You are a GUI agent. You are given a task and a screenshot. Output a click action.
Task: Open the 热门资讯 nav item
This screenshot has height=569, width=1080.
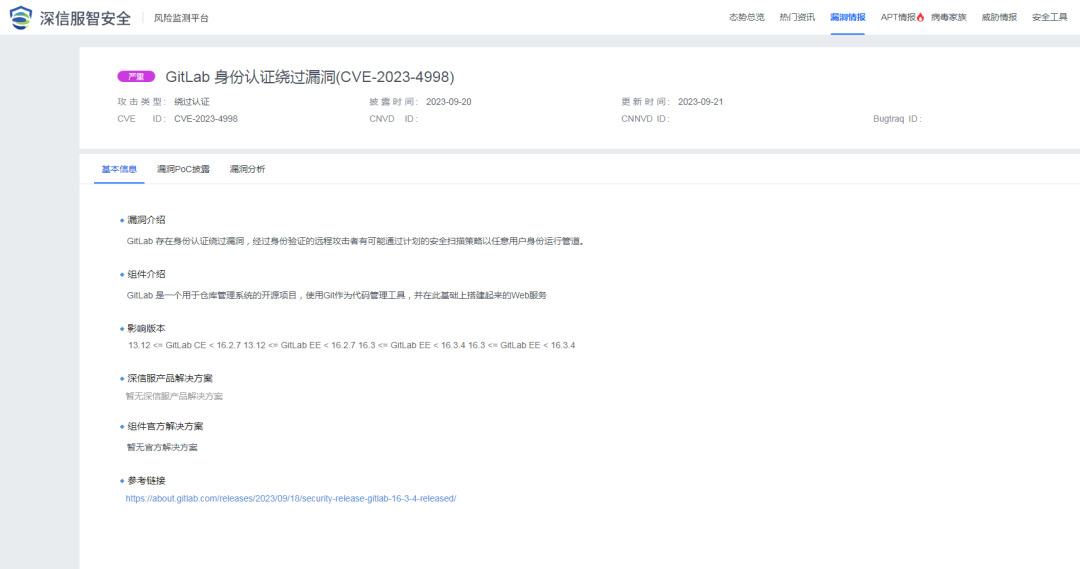[x=797, y=17]
